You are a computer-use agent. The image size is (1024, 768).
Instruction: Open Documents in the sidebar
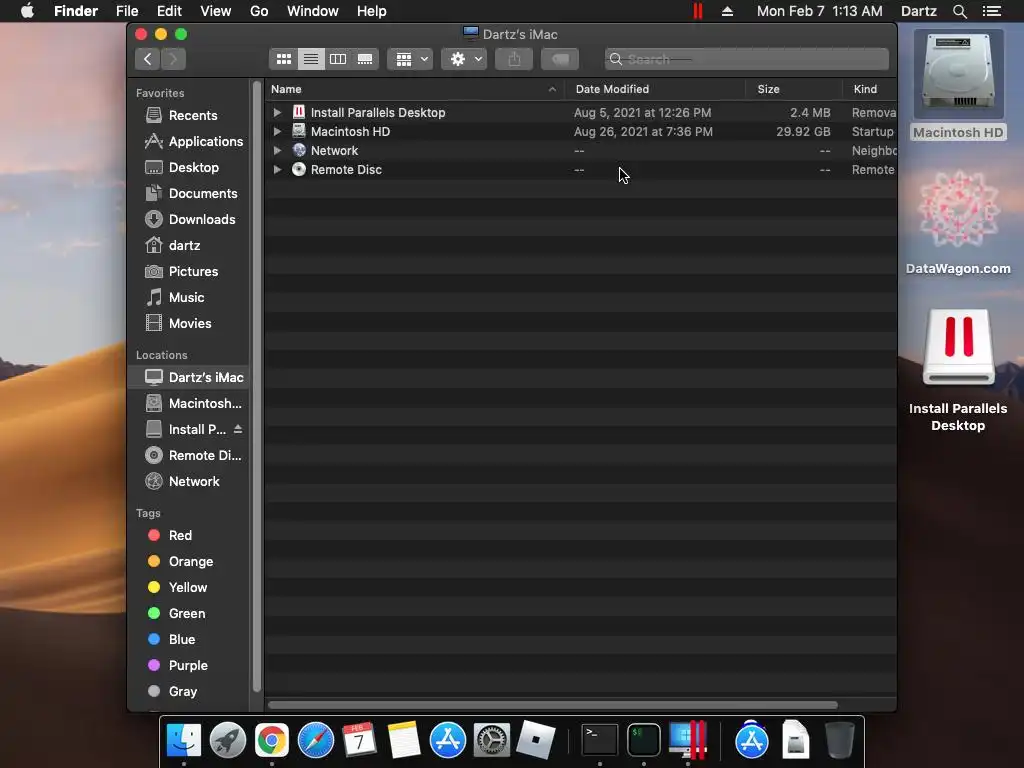[x=188, y=194]
